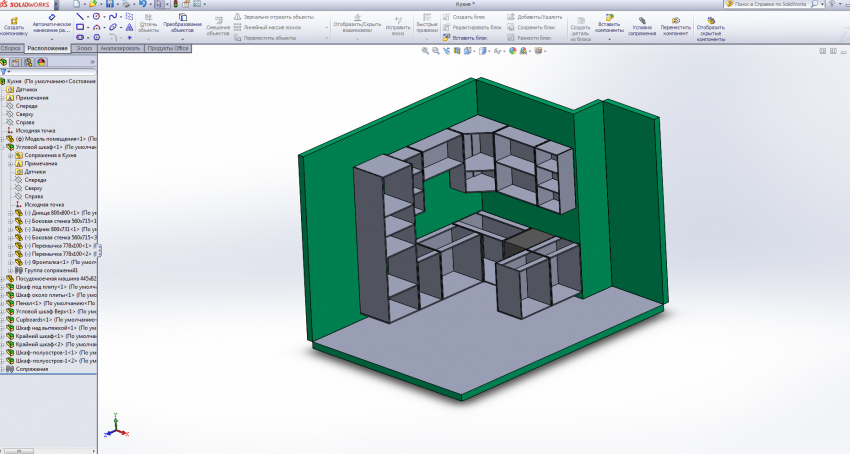850x454 pixels.
Task: Click the Отобразить/Скрыть взаимосвязи button
Action: click(357, 25)
